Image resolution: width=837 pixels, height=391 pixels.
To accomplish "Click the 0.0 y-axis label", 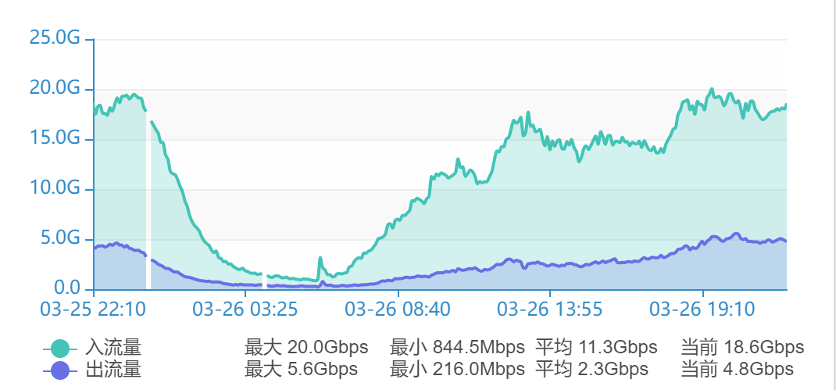I will coord(66,289).
